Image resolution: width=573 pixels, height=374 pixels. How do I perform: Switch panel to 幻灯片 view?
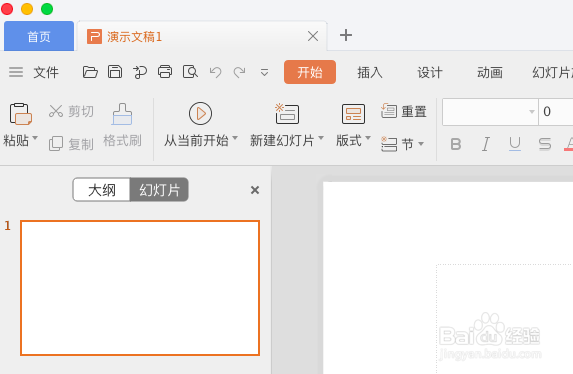click(159, 190)
